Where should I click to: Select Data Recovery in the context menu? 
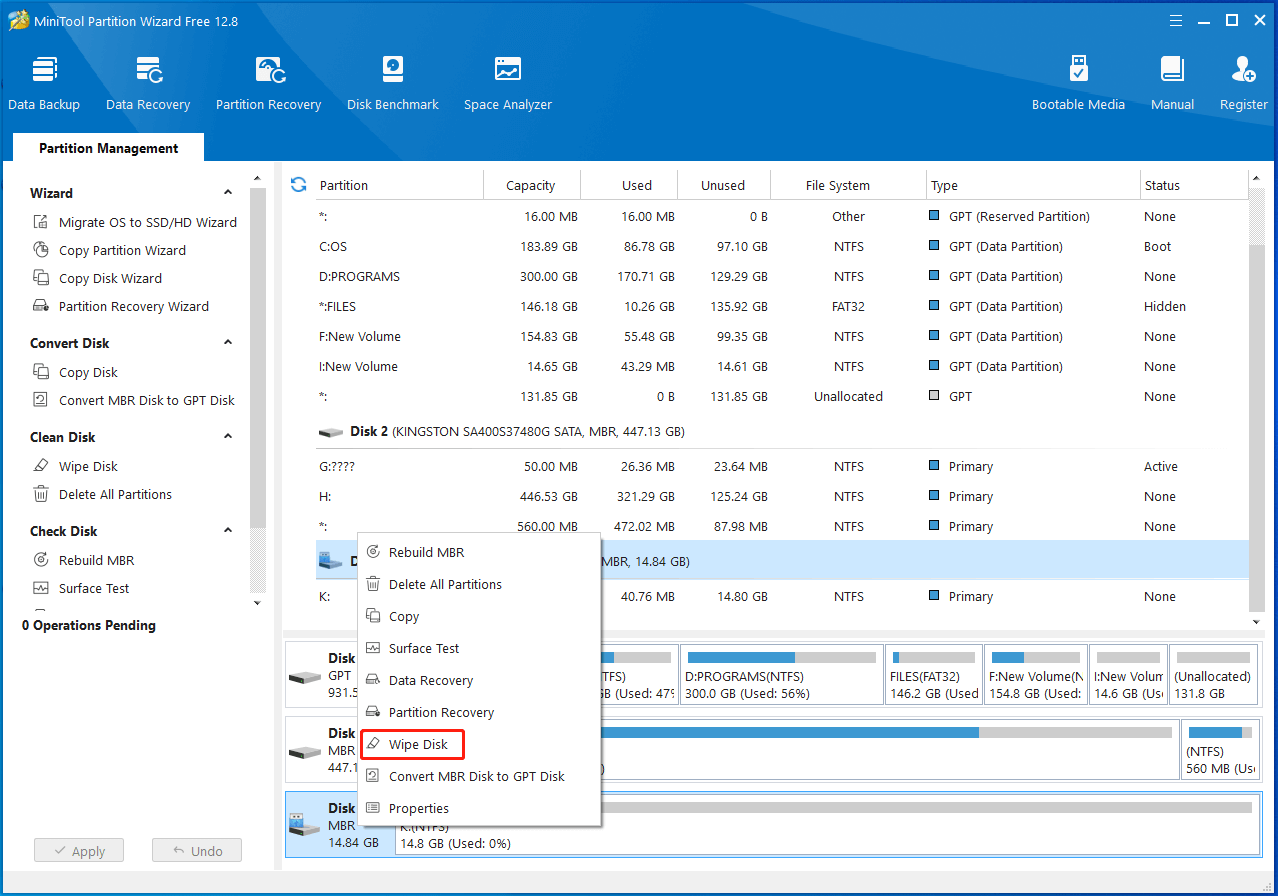[x=479, y=680]
